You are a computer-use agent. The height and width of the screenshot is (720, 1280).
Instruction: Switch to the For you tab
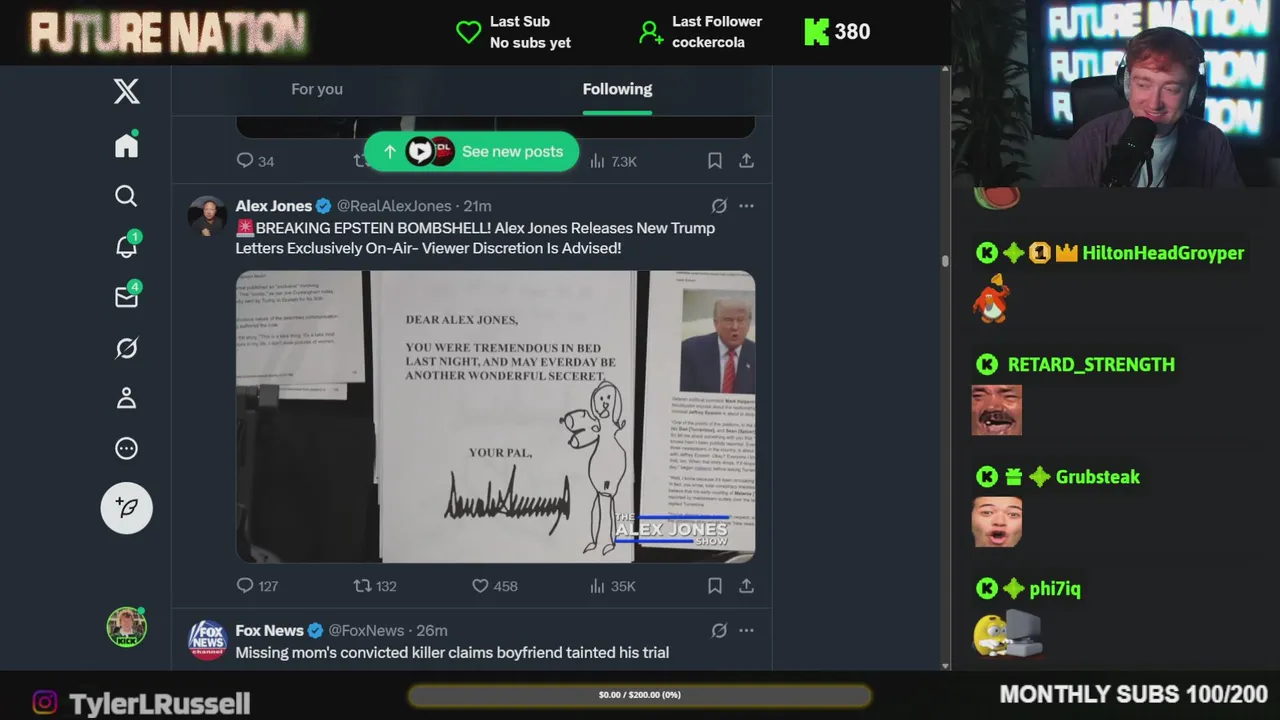(317, 89)
